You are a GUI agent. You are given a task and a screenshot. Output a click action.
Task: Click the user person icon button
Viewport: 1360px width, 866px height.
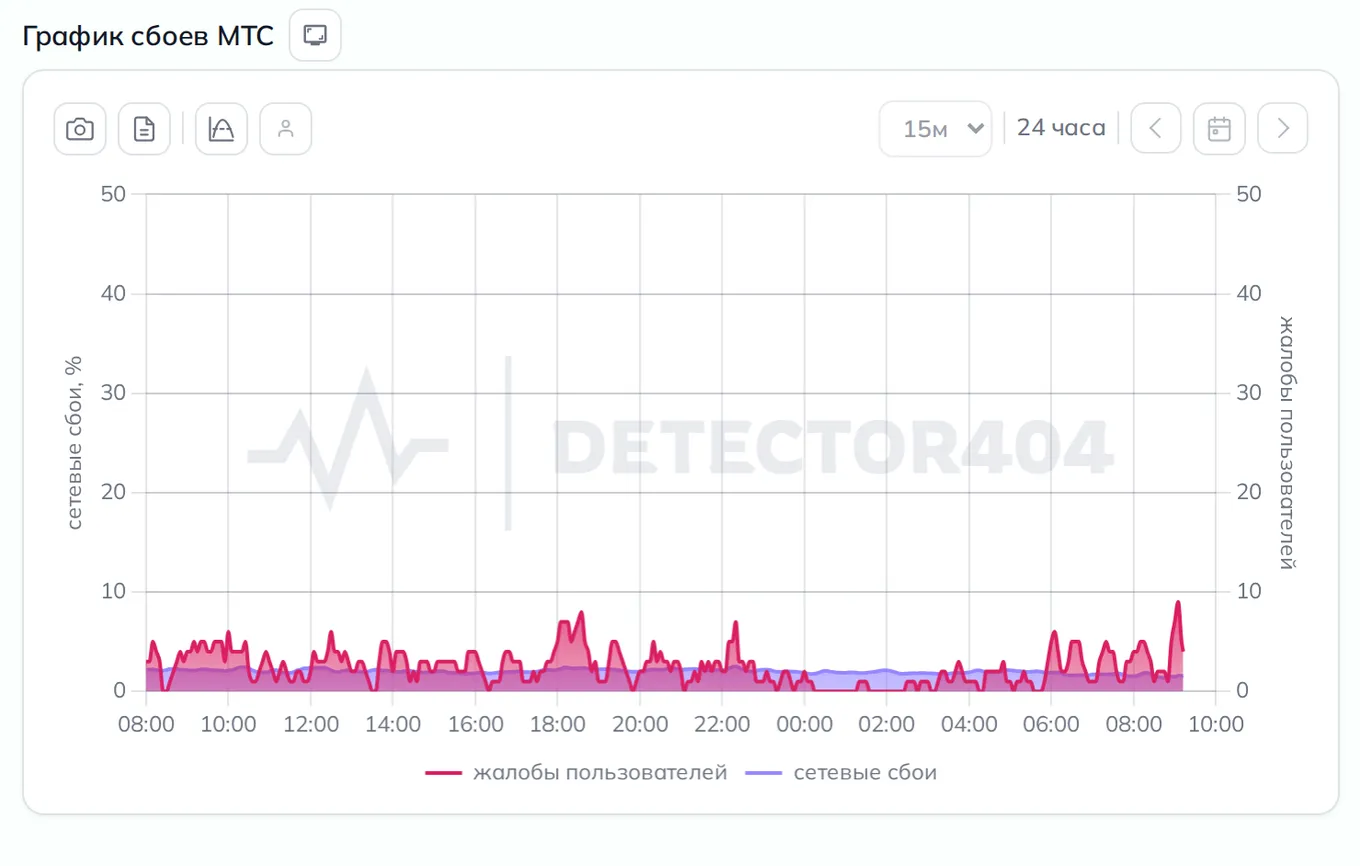[286, 129]
